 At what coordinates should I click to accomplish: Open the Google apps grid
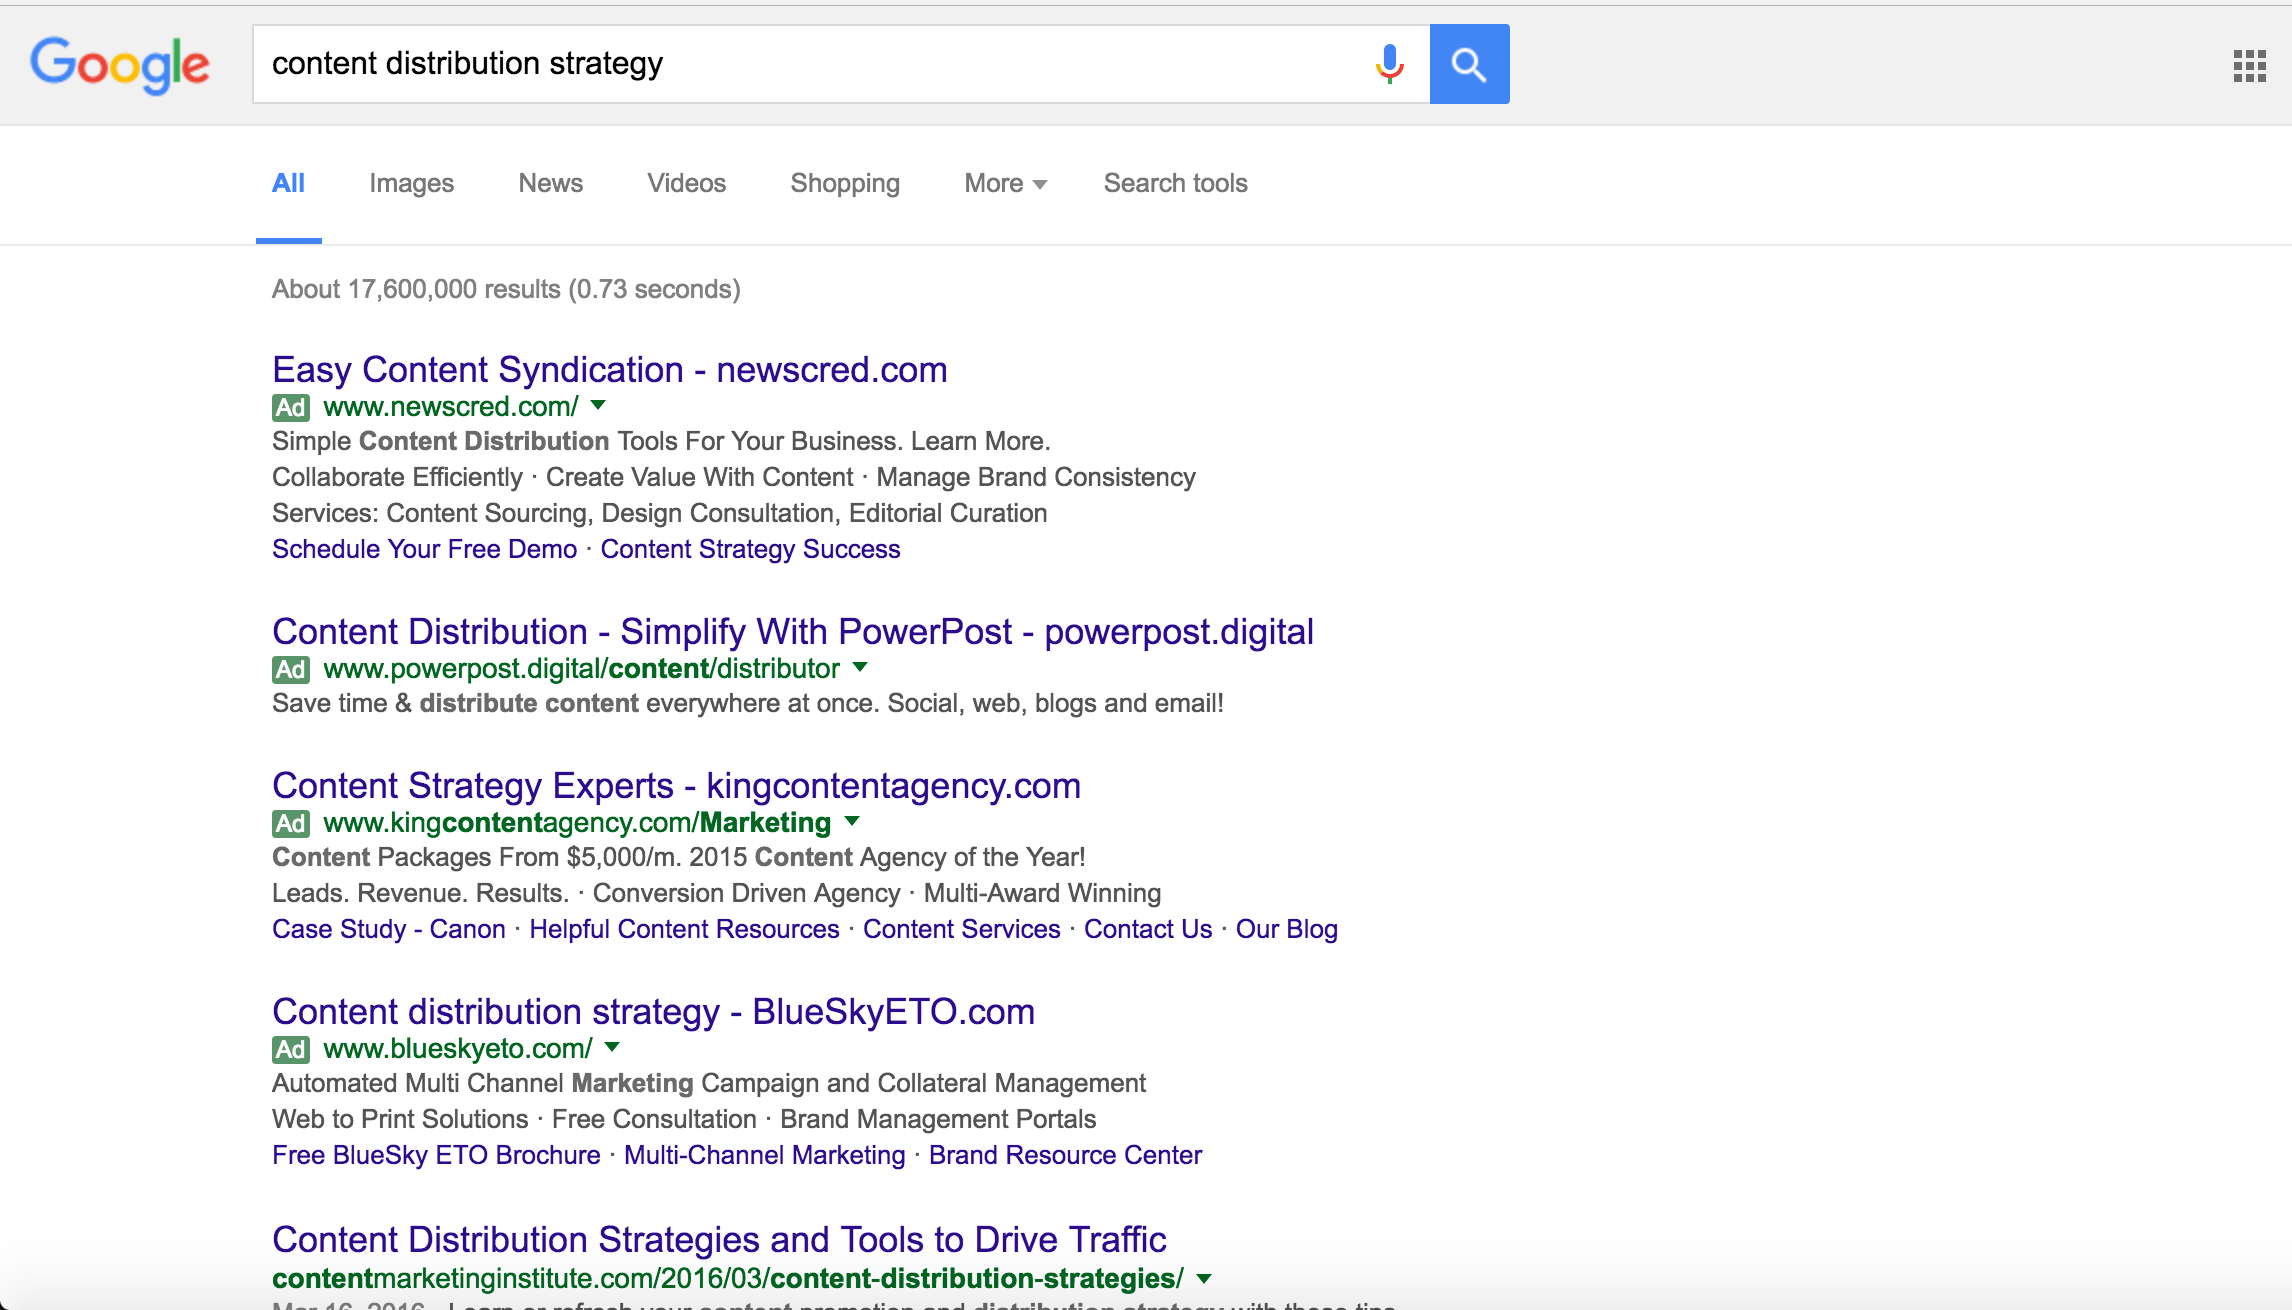click(x=2249, y=66)
